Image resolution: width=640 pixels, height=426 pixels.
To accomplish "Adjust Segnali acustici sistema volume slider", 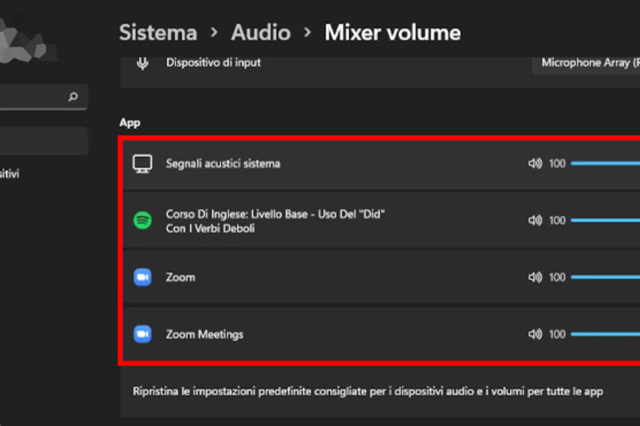I will tap(605, 163).
